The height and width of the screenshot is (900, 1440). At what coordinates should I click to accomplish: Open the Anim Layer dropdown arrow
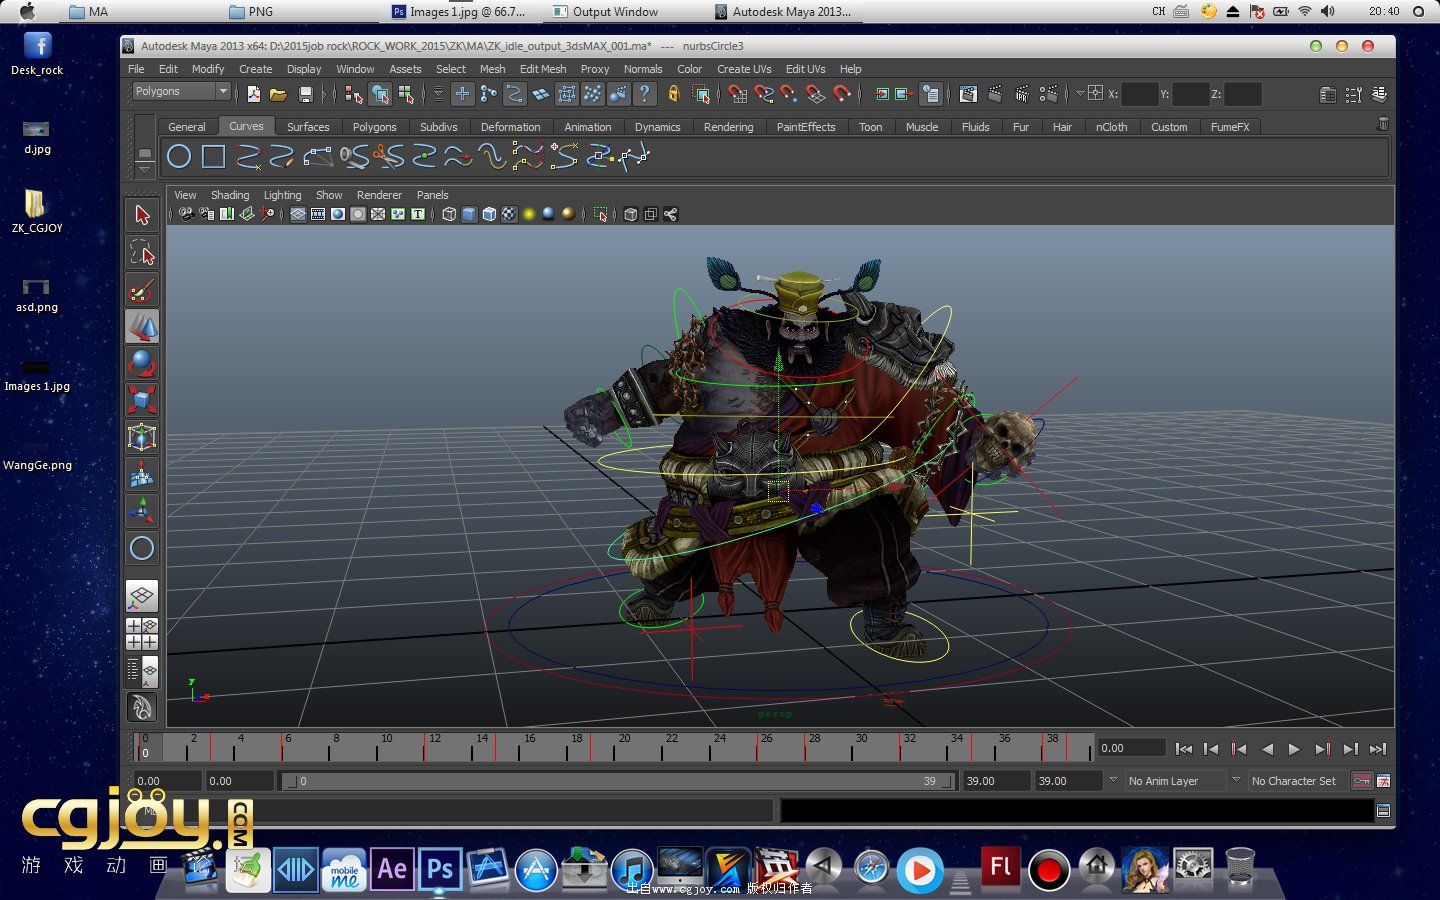[x=1113, y=780]
